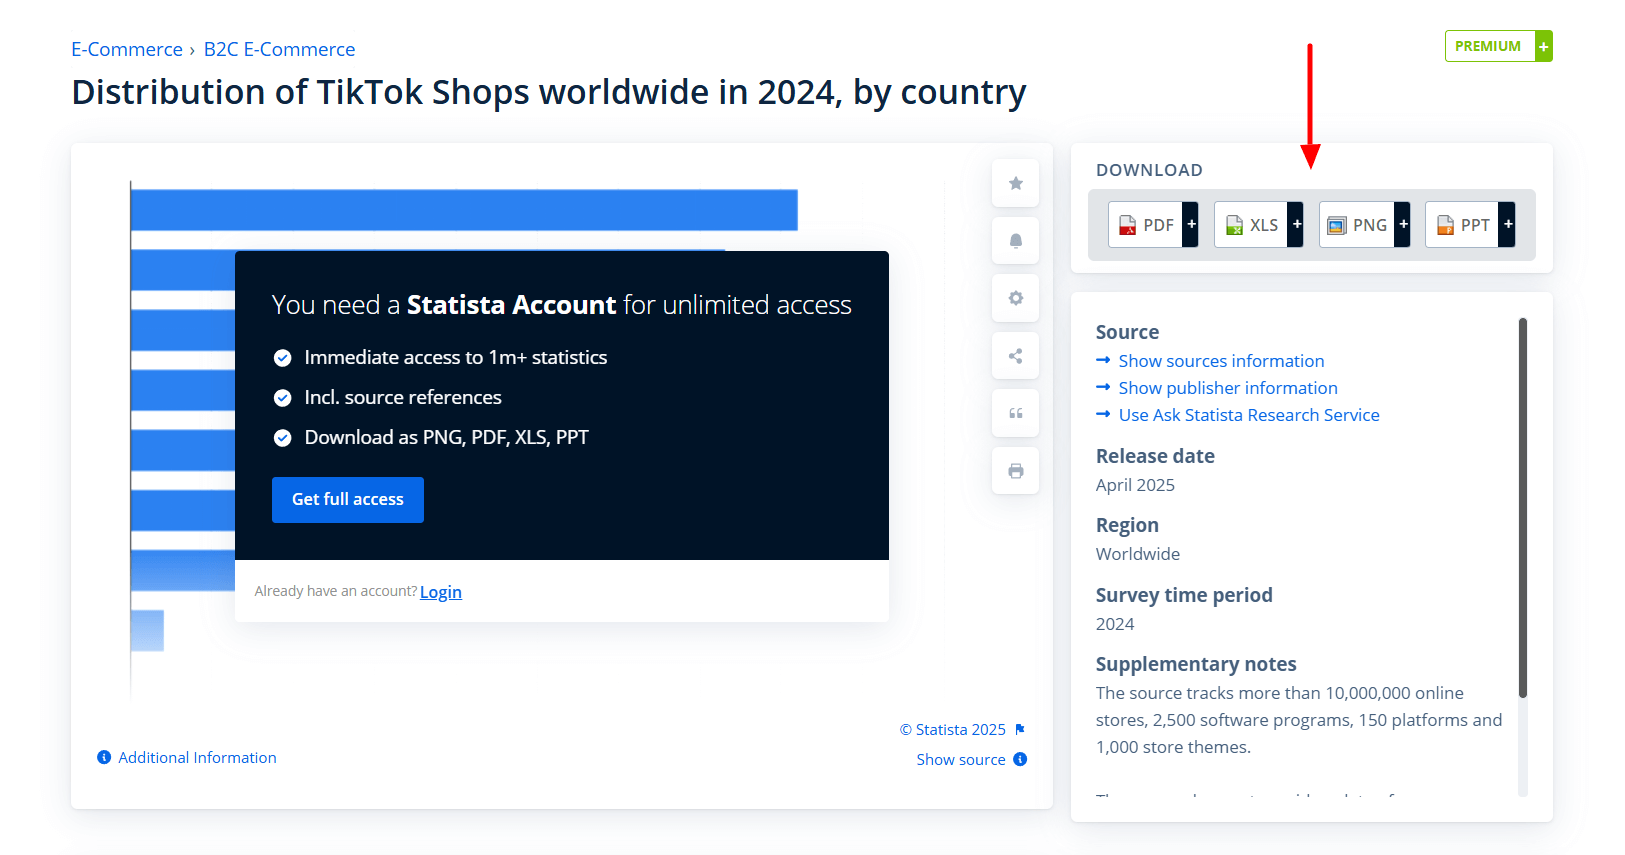This screenshot has width=1625, height=855.
Task: Click Show source under the chart
Action: (961, 760)
